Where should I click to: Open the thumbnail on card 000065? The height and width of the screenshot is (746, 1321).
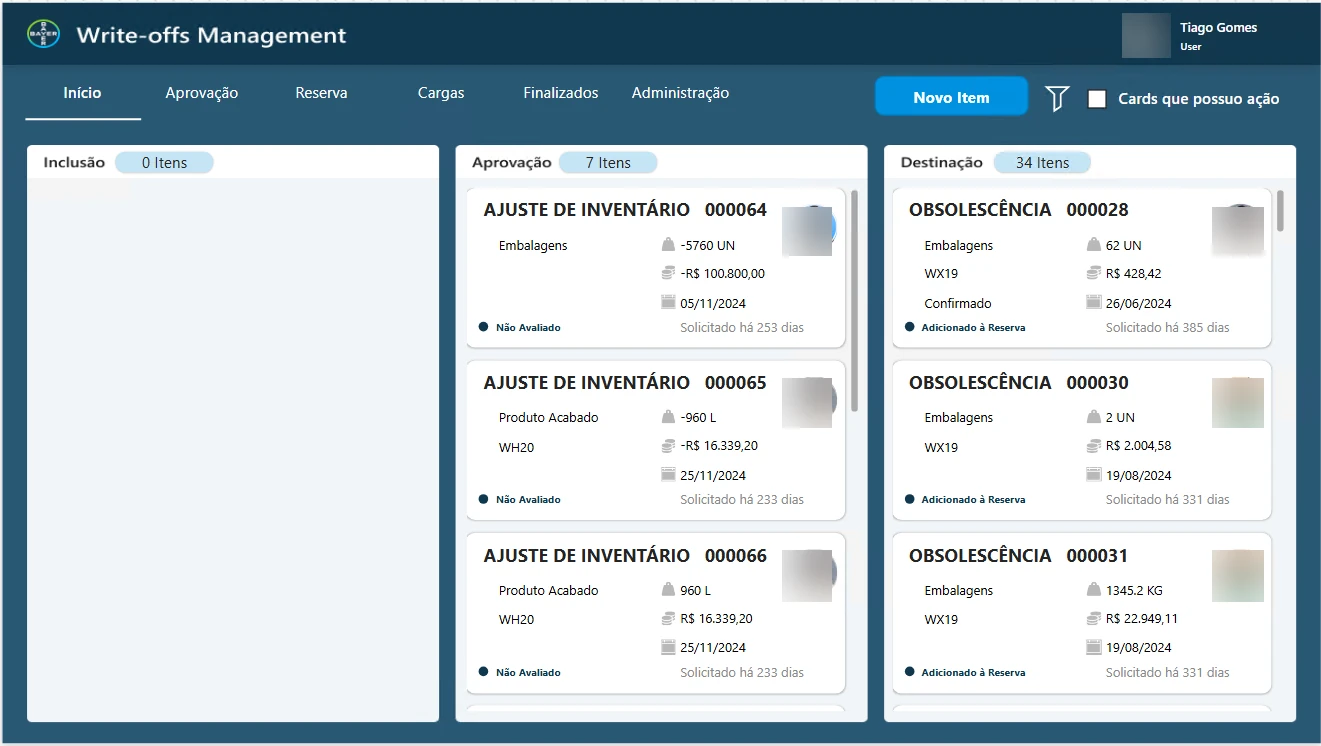807,403
